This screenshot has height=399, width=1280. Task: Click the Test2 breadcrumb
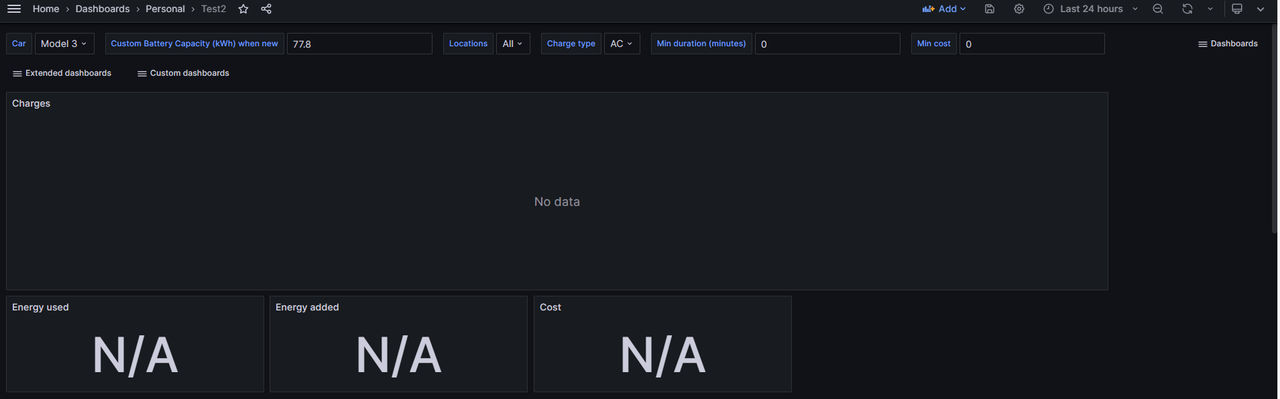[213, 9]
